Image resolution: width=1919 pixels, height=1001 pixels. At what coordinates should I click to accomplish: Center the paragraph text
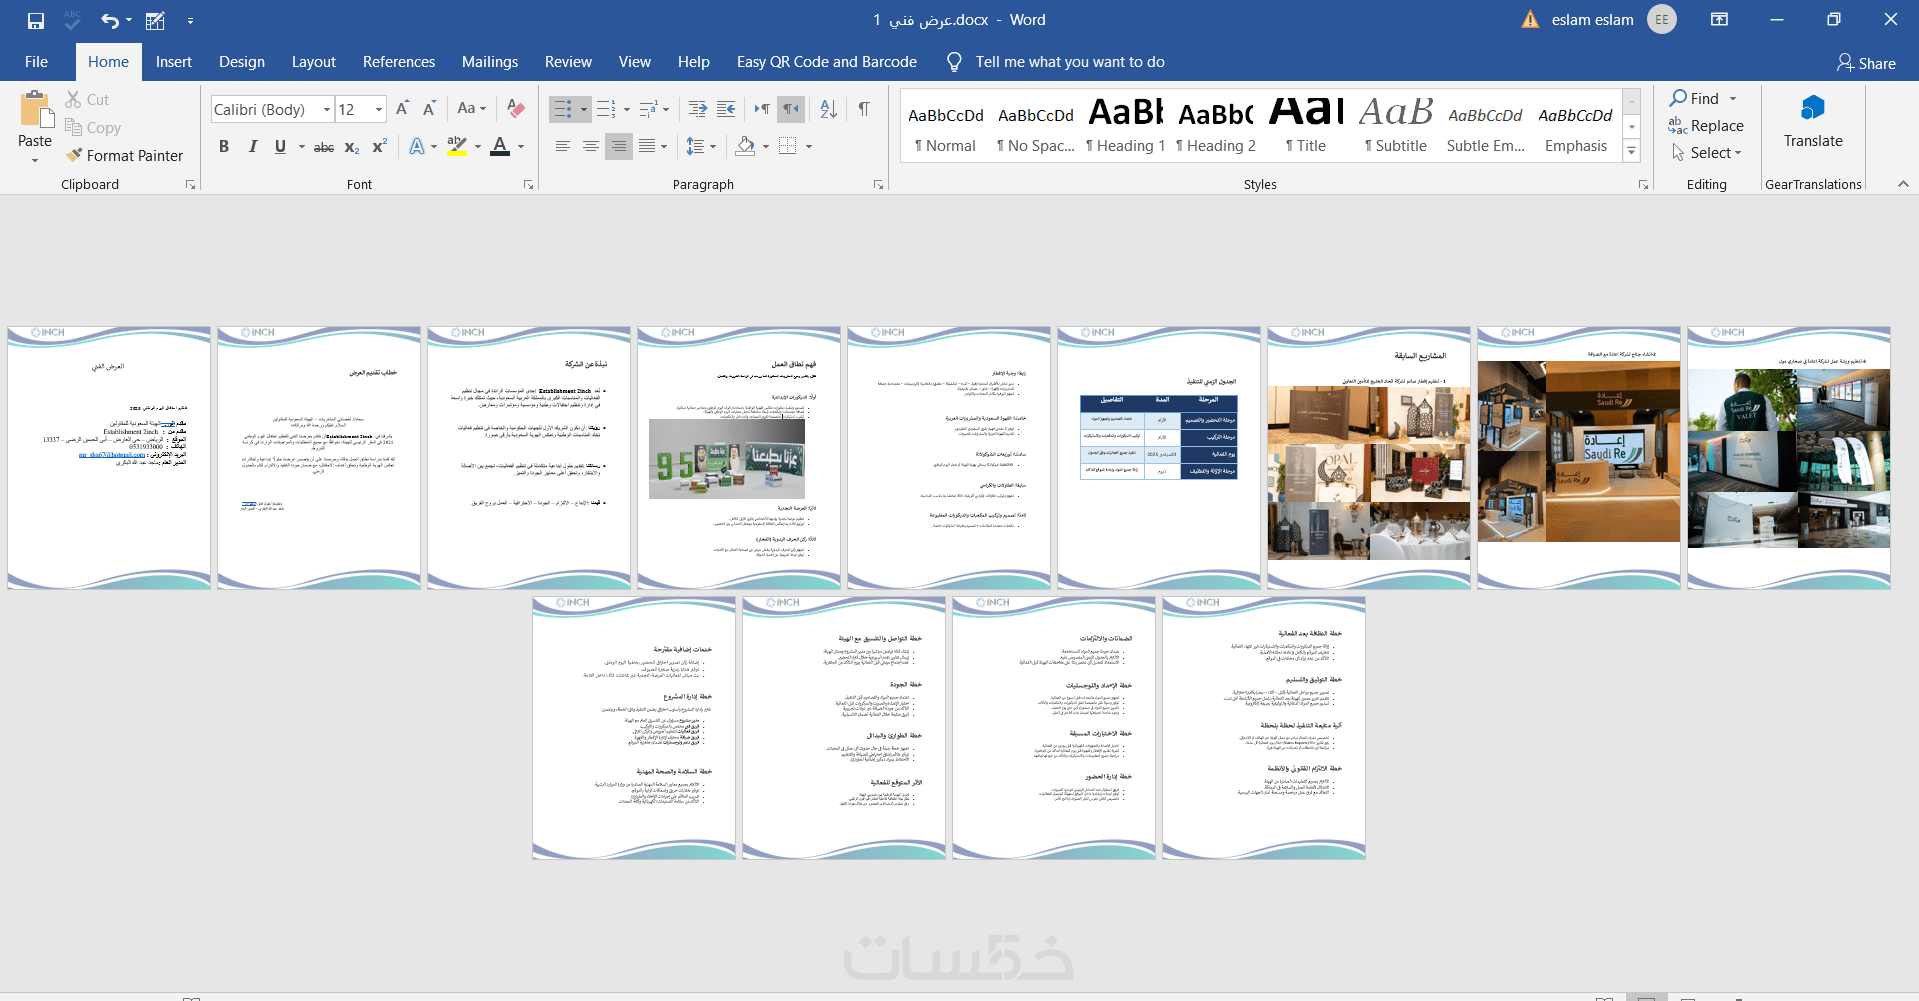pos(591,147)
